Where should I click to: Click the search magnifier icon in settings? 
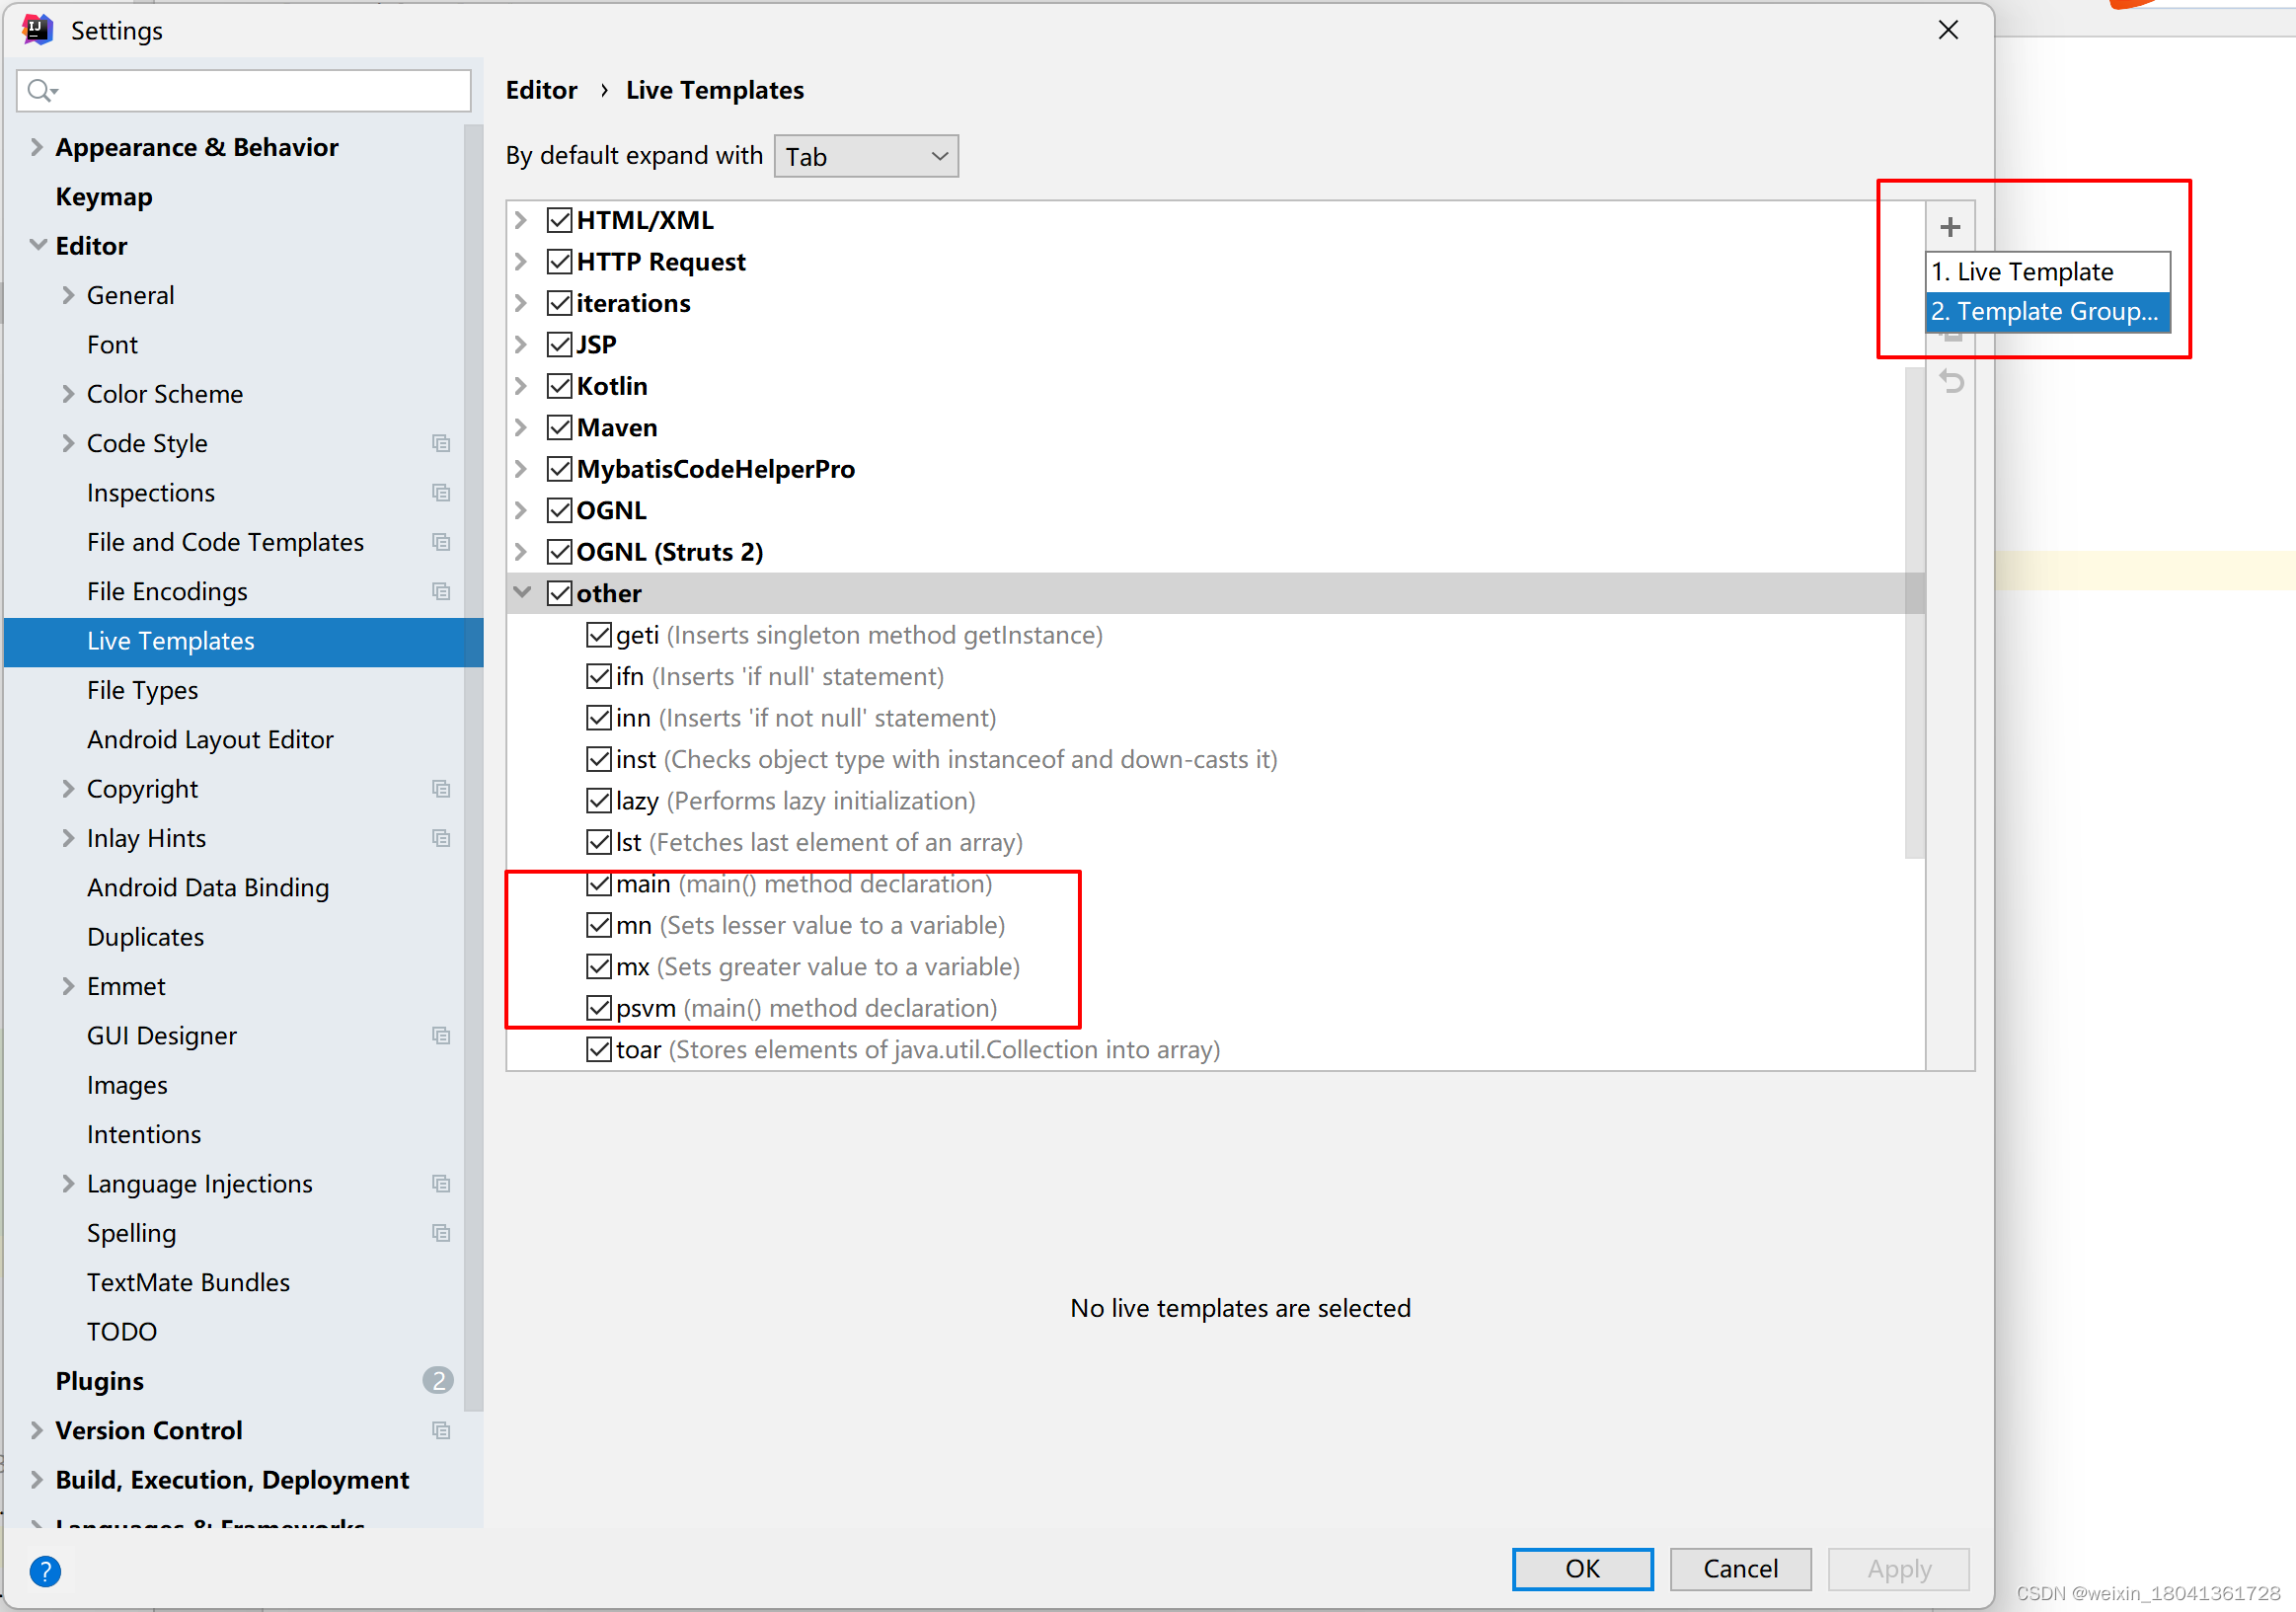click(x=42, y=91)
